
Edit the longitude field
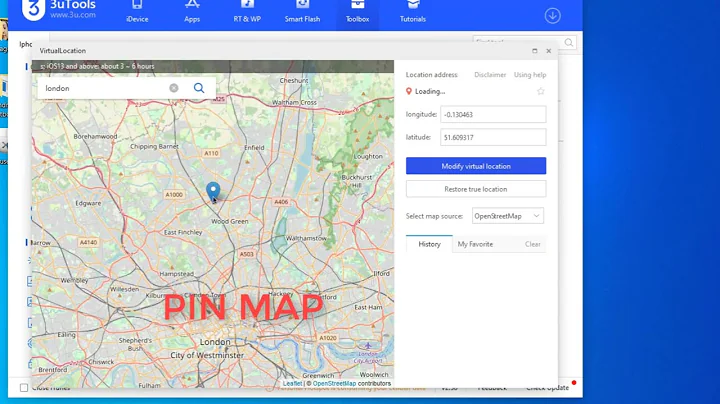coord(493,114)
